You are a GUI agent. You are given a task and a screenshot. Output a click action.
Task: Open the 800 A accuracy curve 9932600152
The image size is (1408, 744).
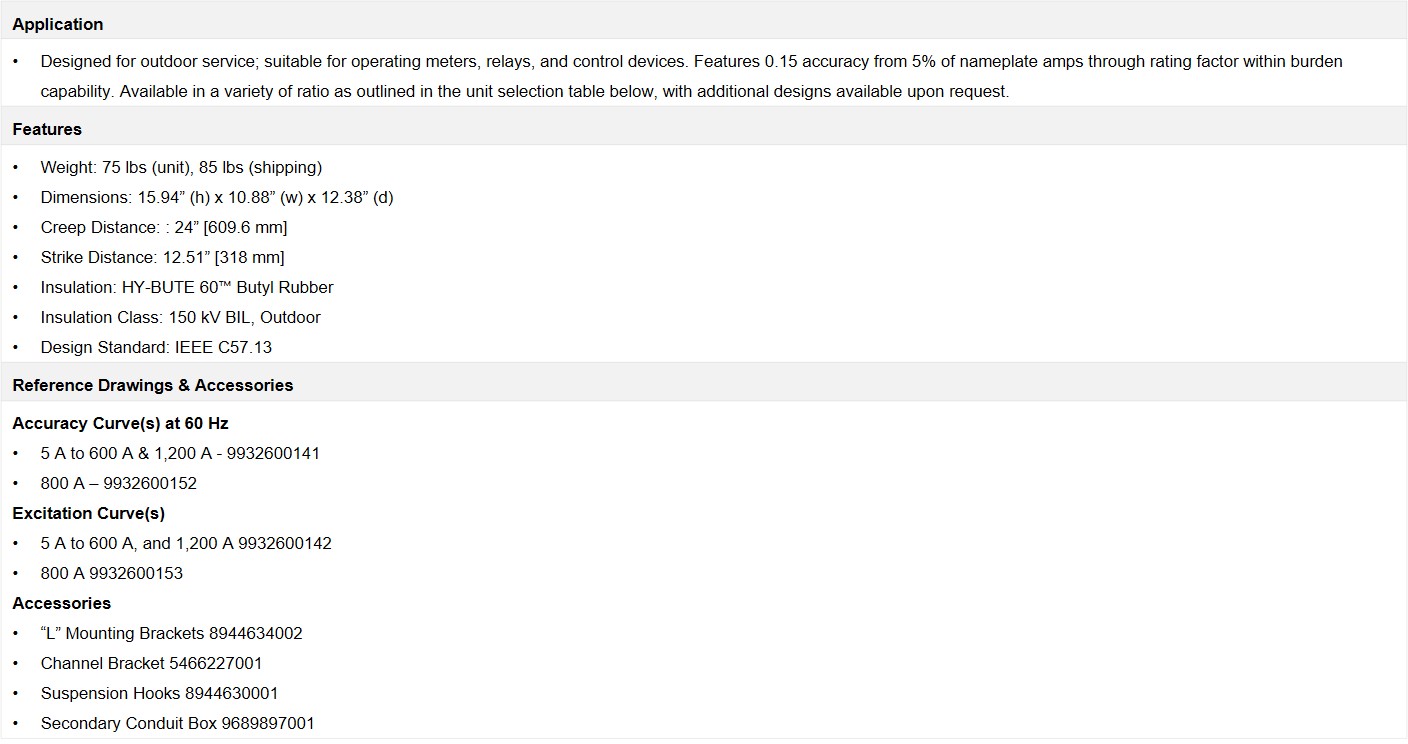(150, 483)
